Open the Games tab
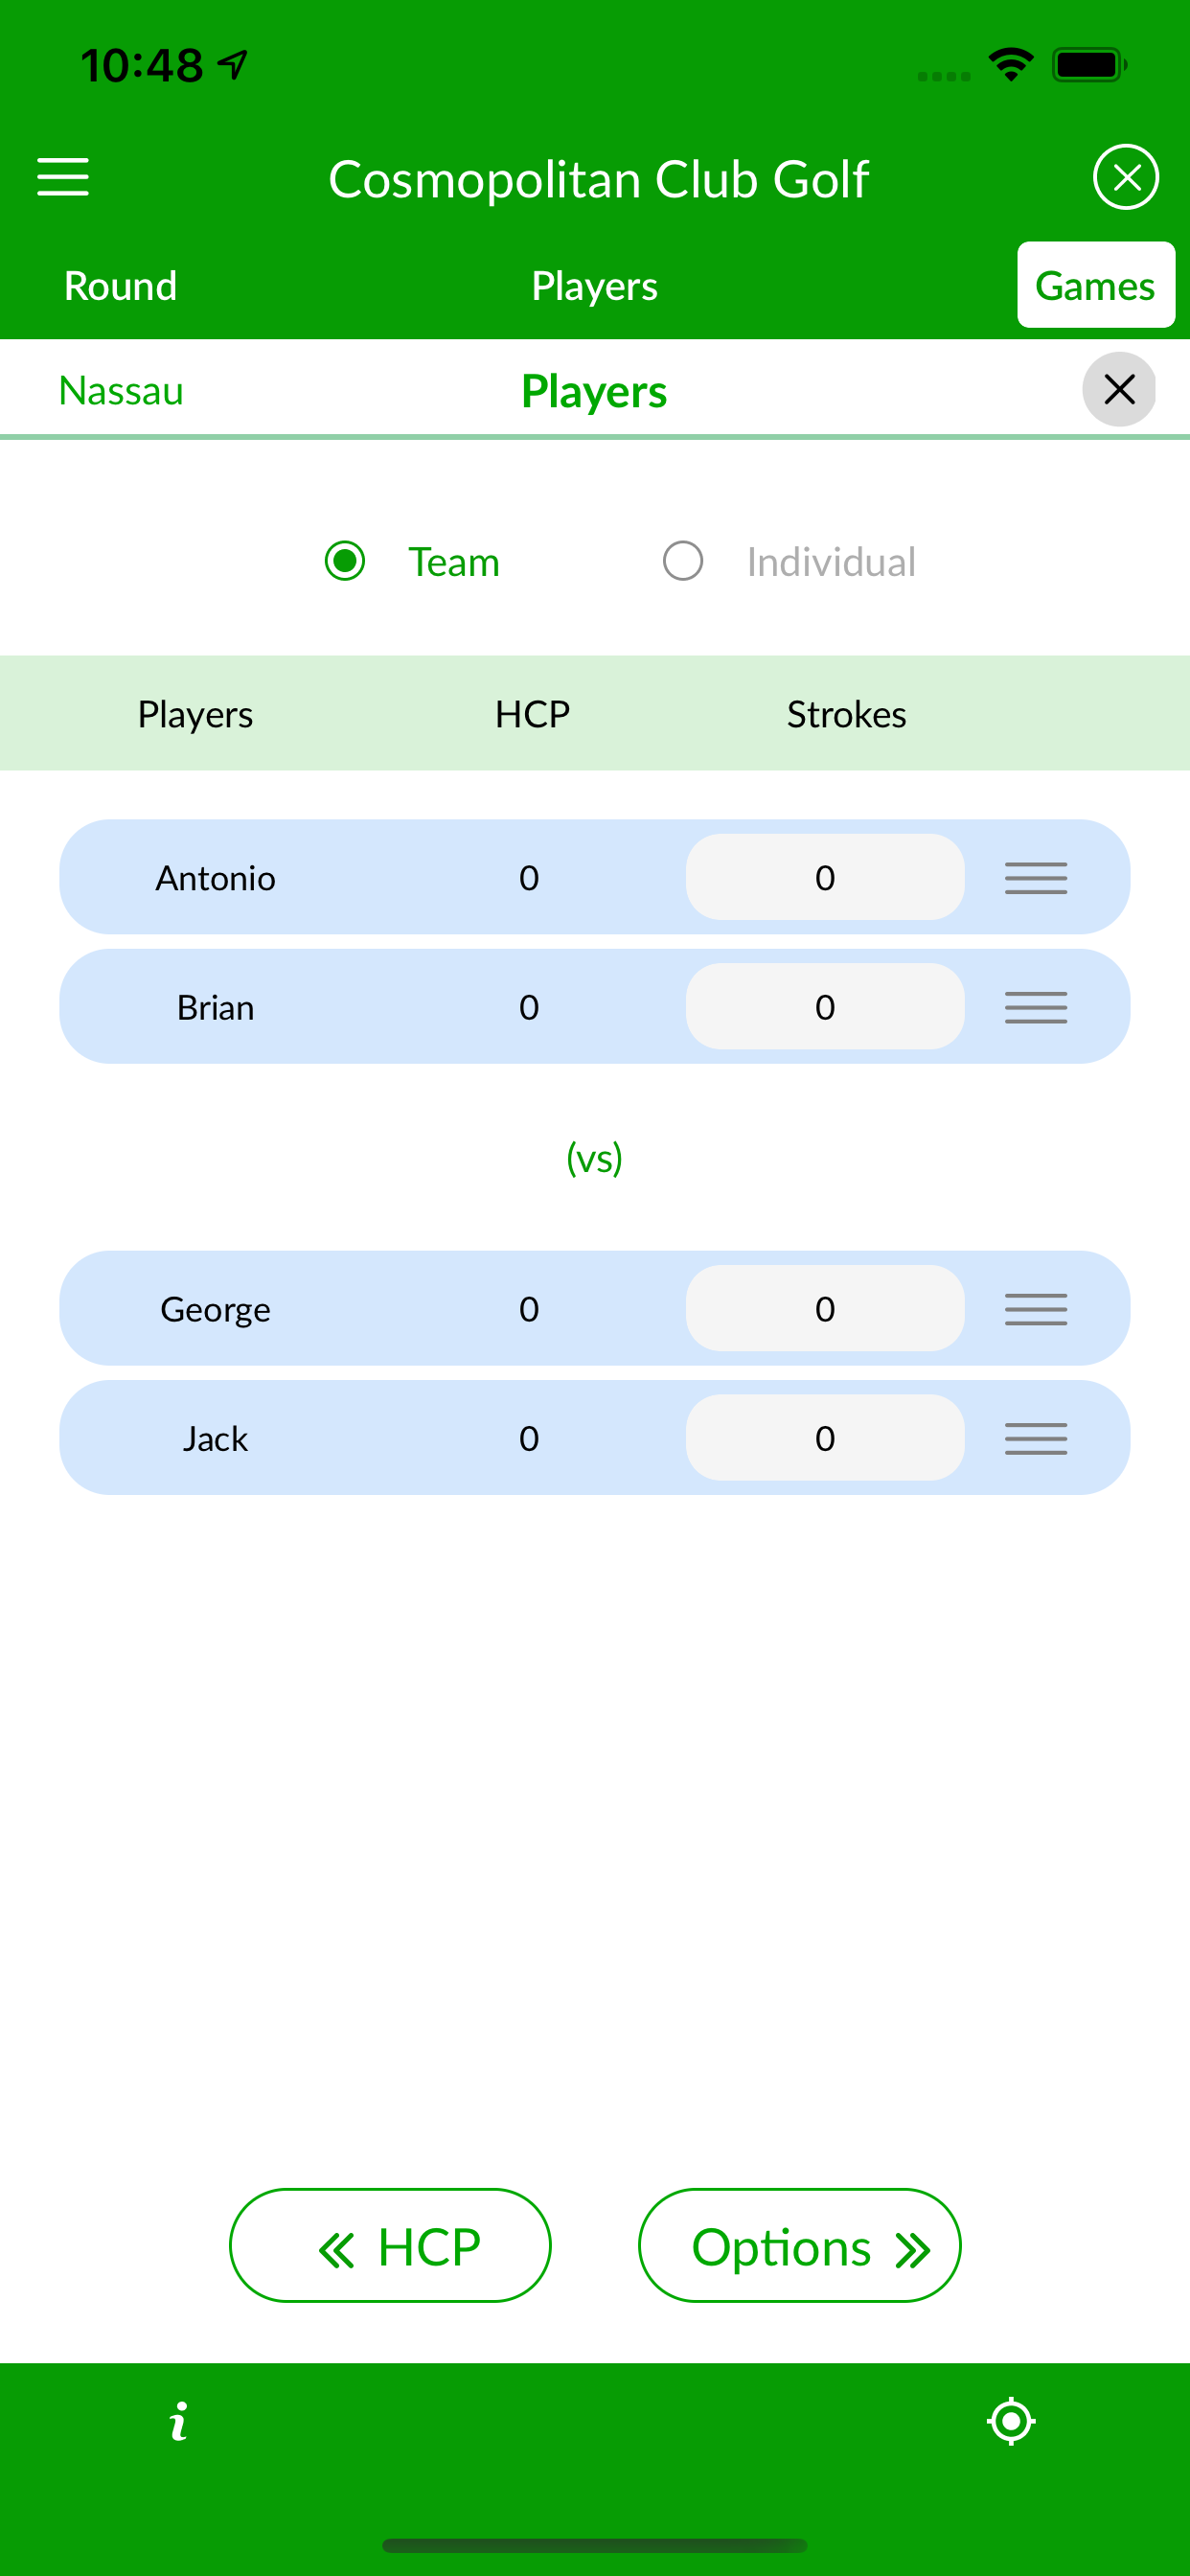Image resolution: width=1190 pixels, height=2576 pixels. pyautogui.click(x=1095, y=286)
